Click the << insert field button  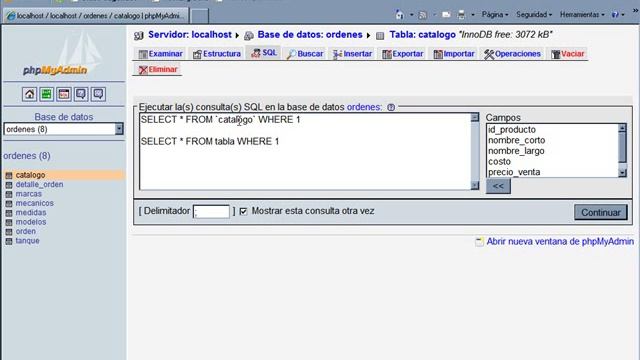[498, 187]
